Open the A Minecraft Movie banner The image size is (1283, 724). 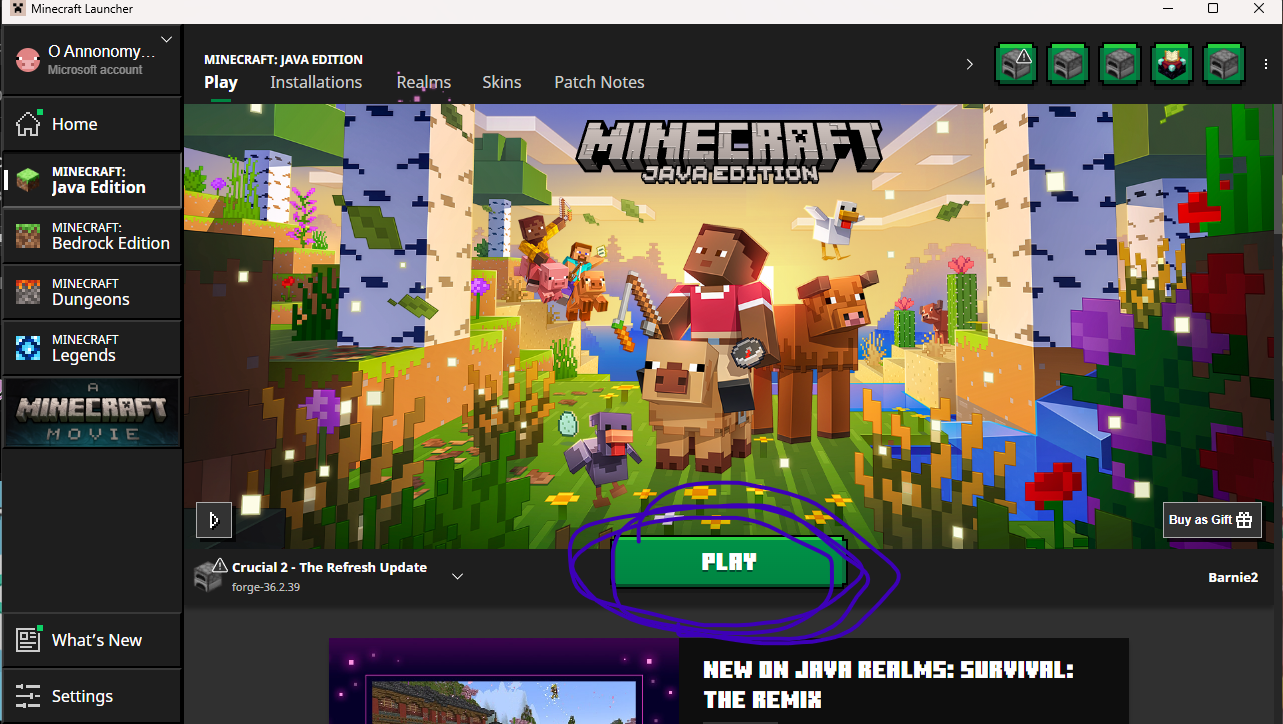coord(91,412)
